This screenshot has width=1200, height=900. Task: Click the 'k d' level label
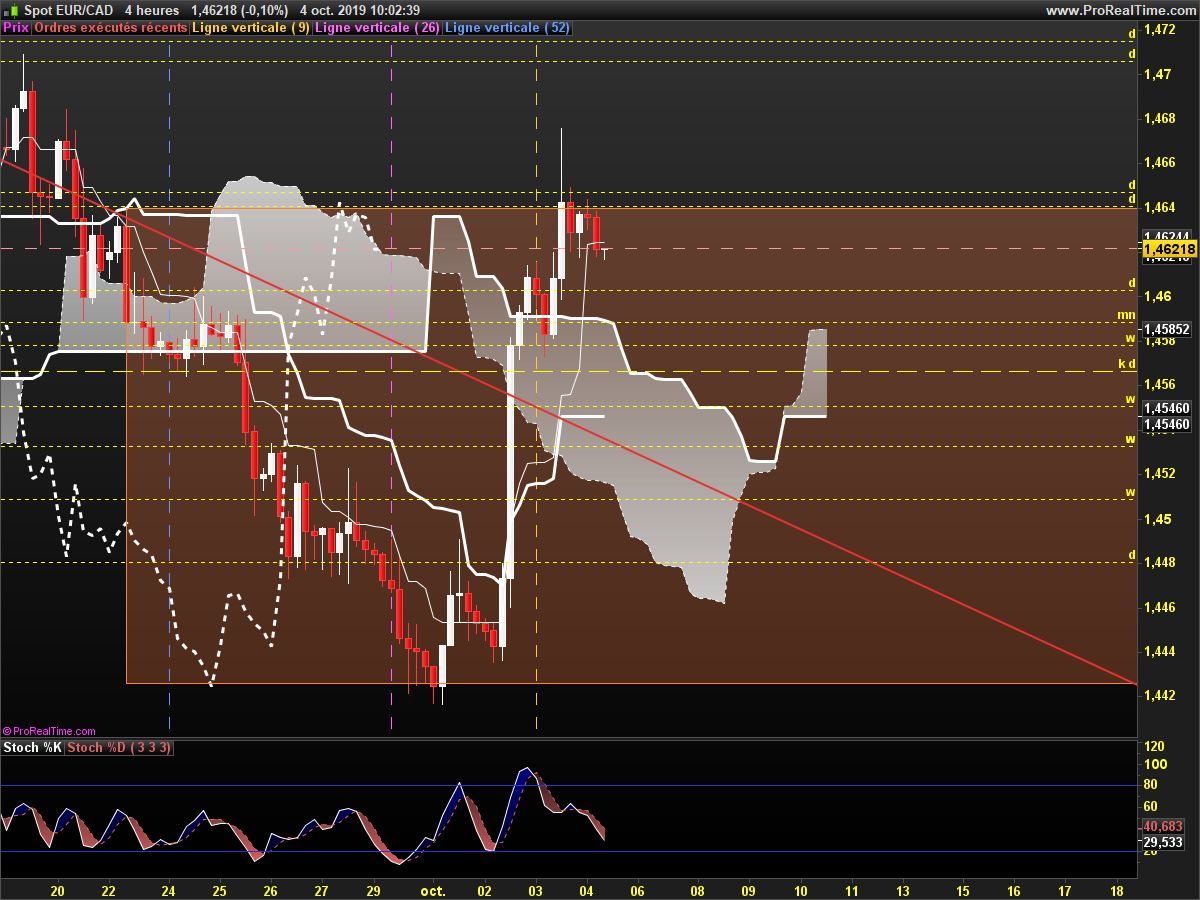1127,364
